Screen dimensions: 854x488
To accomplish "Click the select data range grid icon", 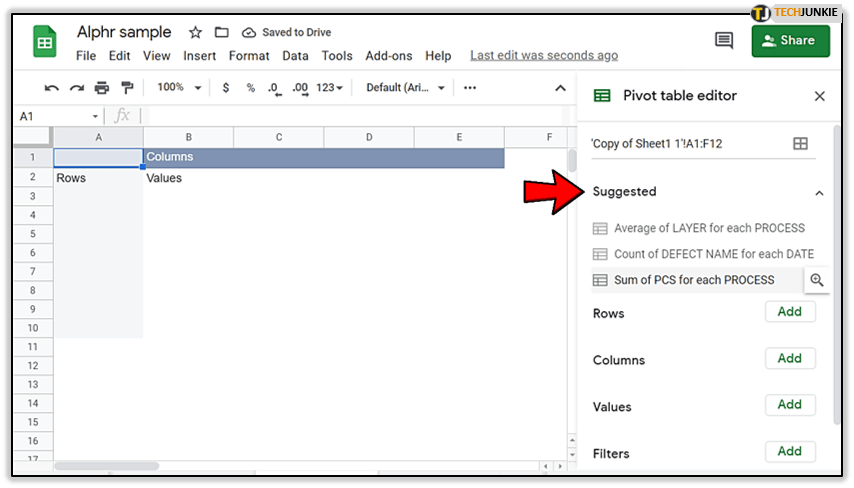I will pyautogui.click(x=800, y=144).
